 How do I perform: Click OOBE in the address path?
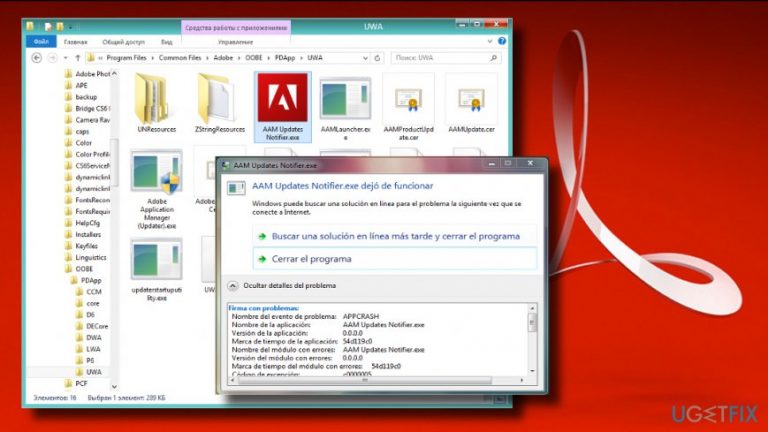[x=254, y=58]
